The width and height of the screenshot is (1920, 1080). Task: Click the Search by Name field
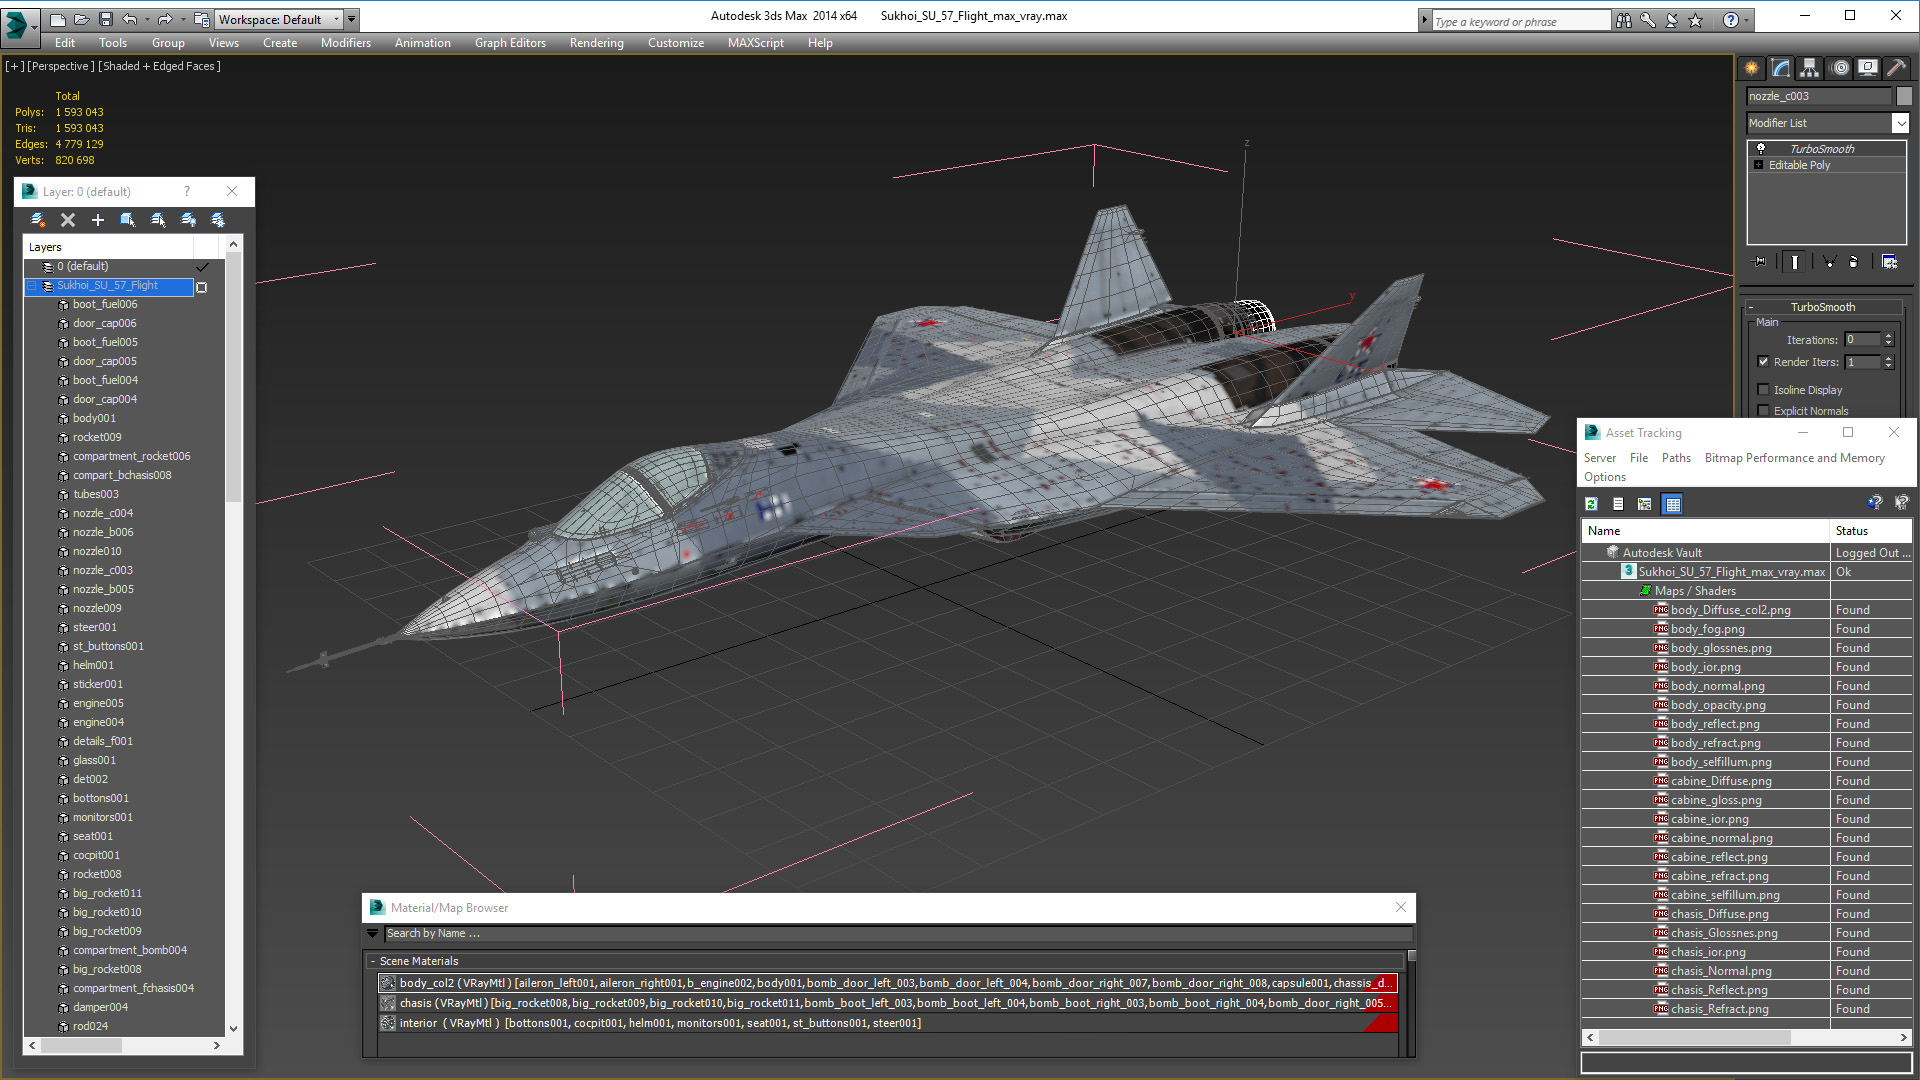898,933
